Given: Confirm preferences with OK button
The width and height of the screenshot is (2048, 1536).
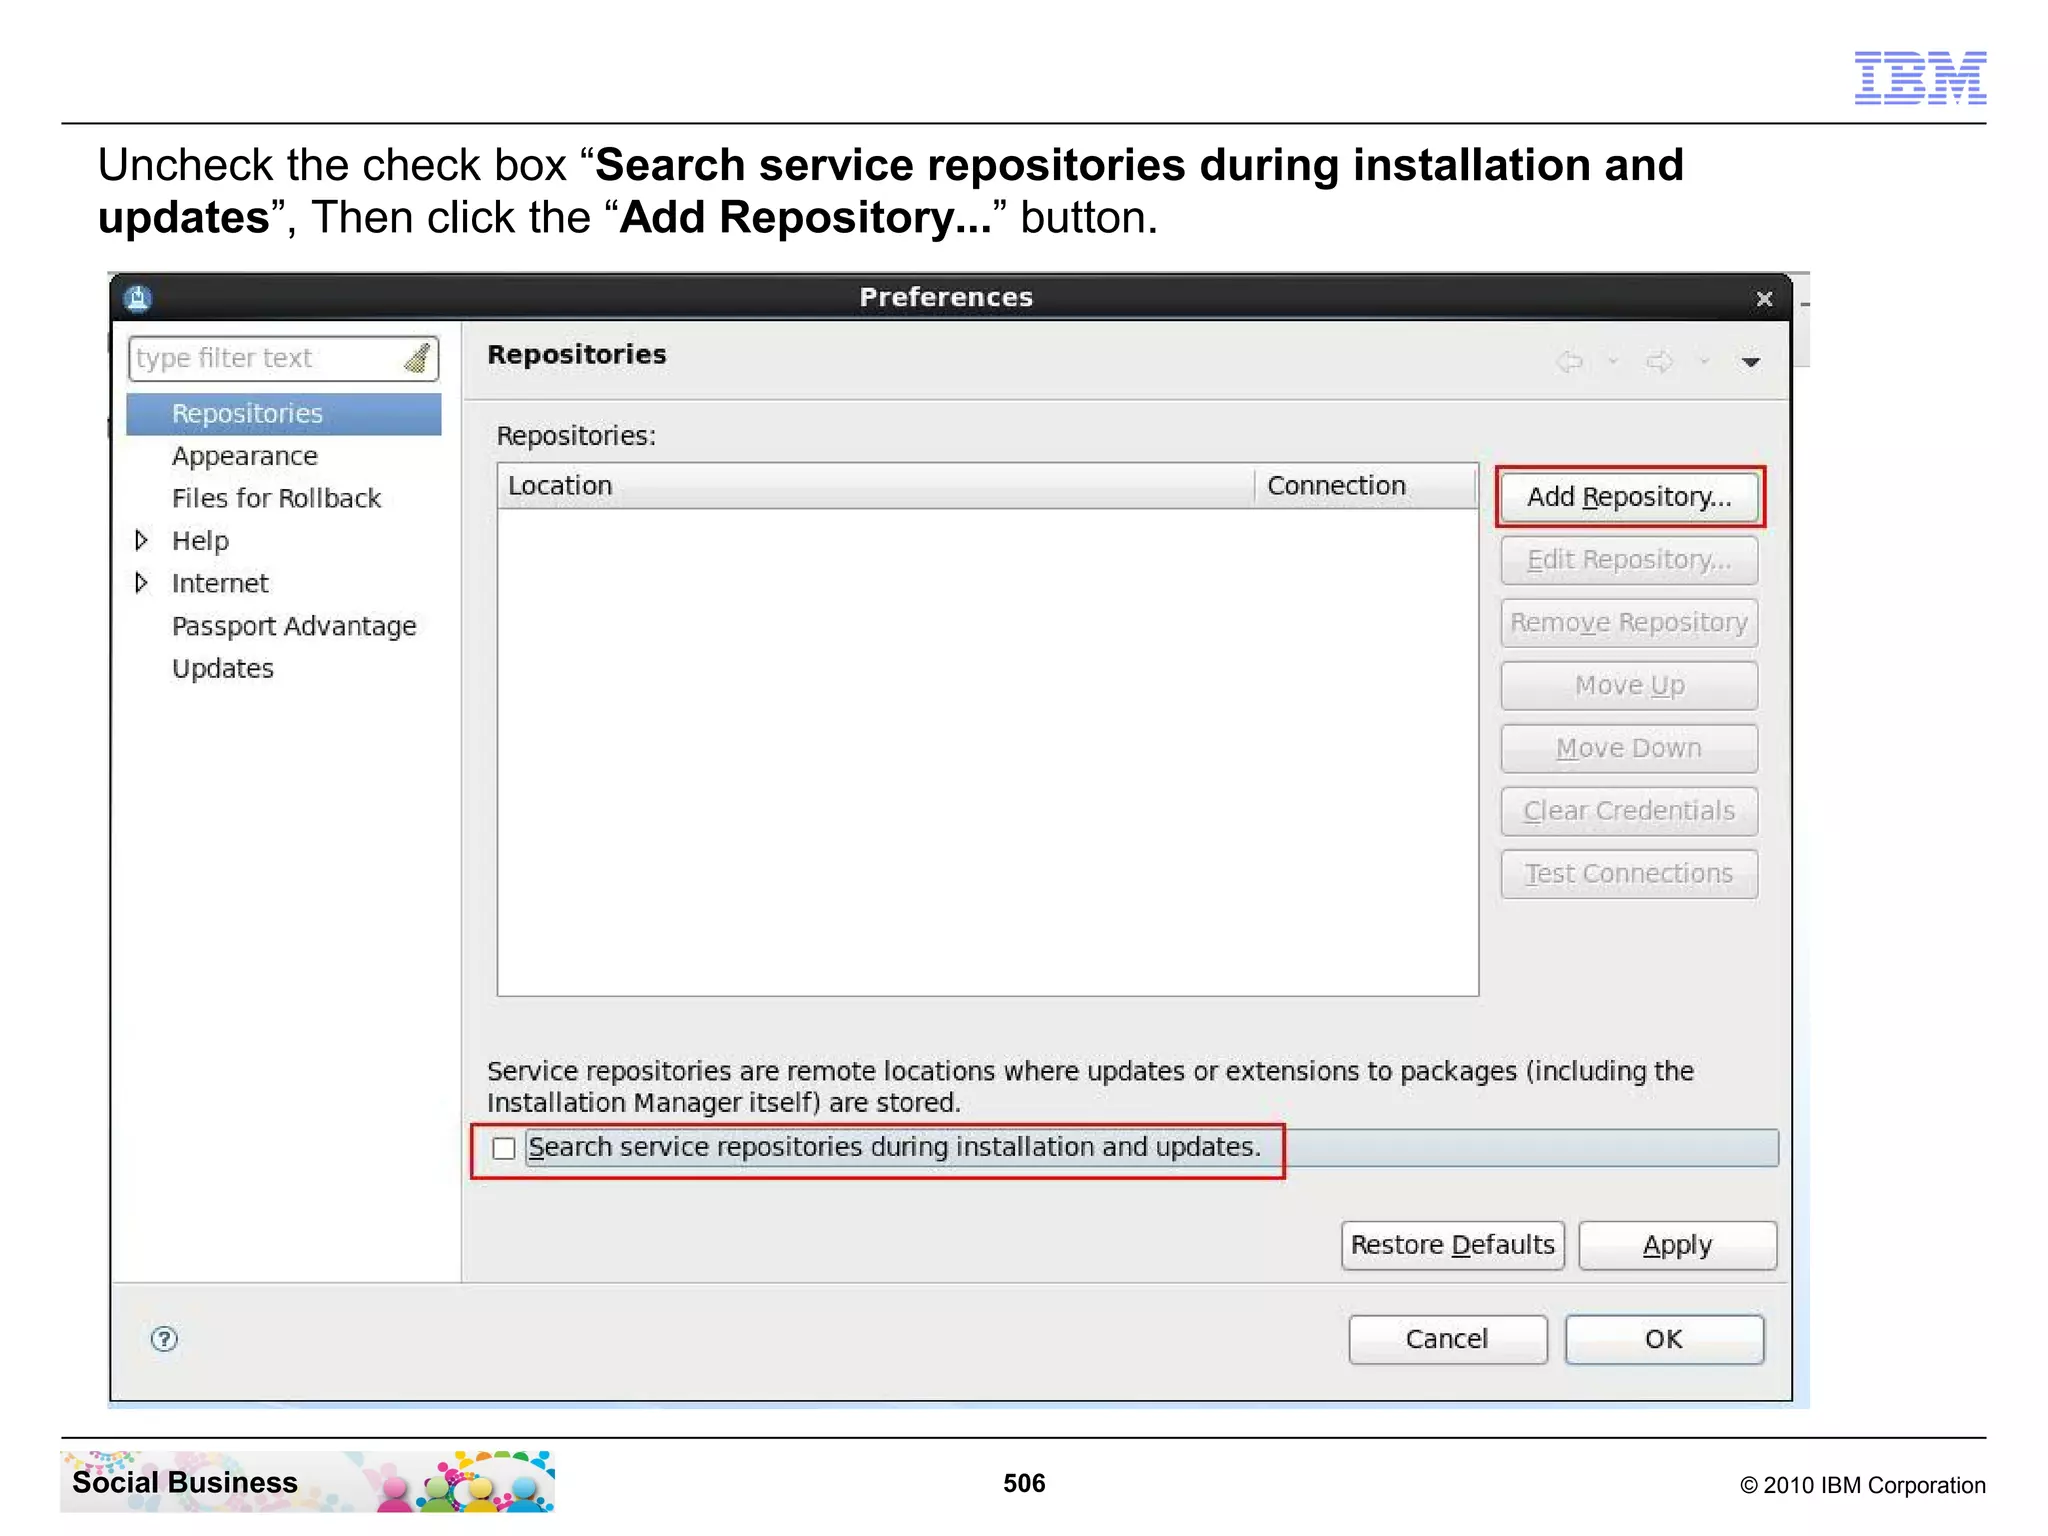Looking at the screenshot, I should point(1664,1339).
